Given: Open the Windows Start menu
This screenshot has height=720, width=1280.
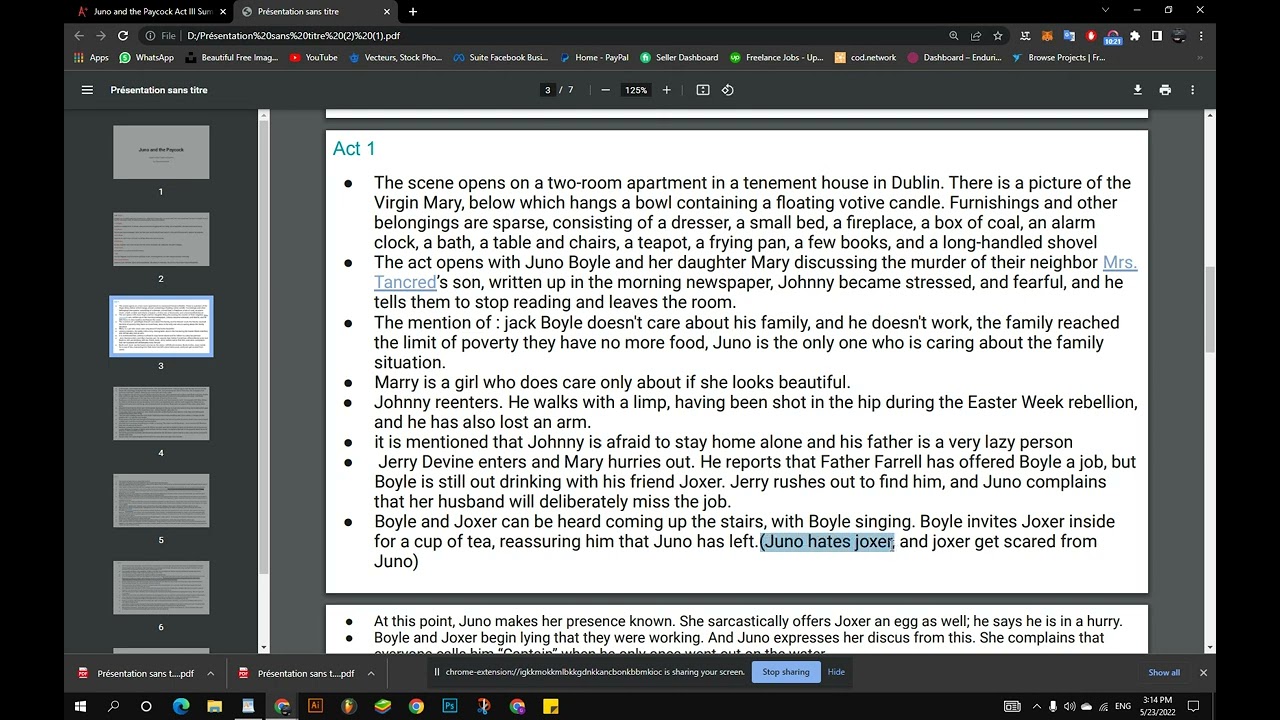Looking at the screenshot, I should [81, 706].
